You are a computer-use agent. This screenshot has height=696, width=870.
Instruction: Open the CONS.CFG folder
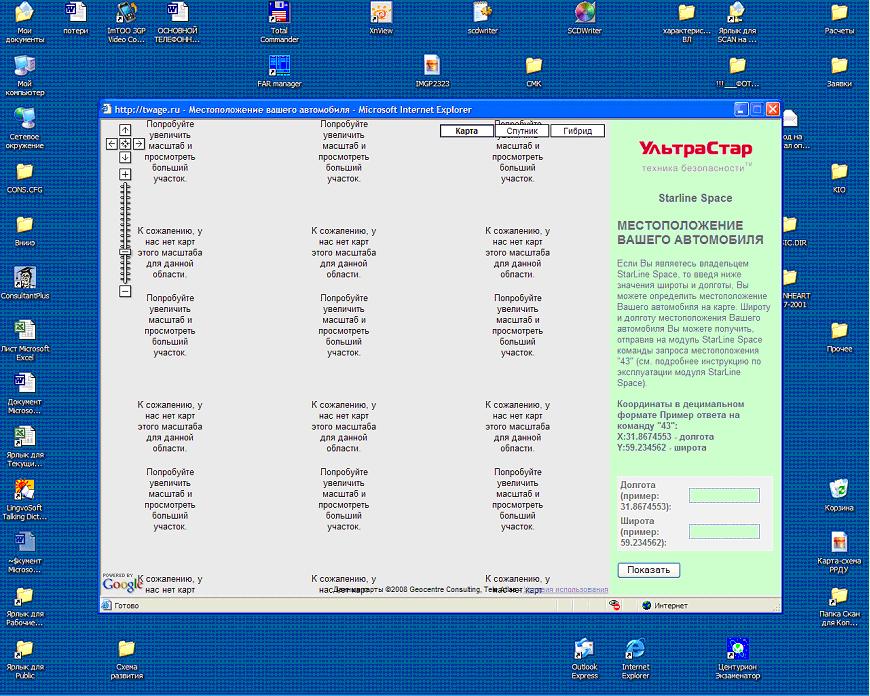[x=24, y=178]
